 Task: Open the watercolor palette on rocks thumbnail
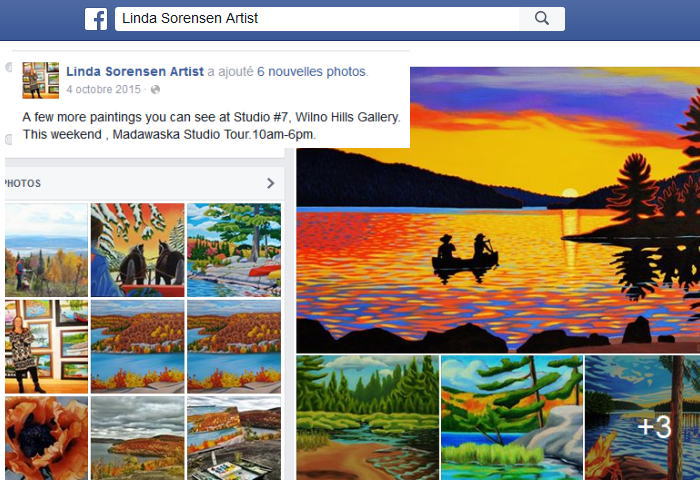234,438
